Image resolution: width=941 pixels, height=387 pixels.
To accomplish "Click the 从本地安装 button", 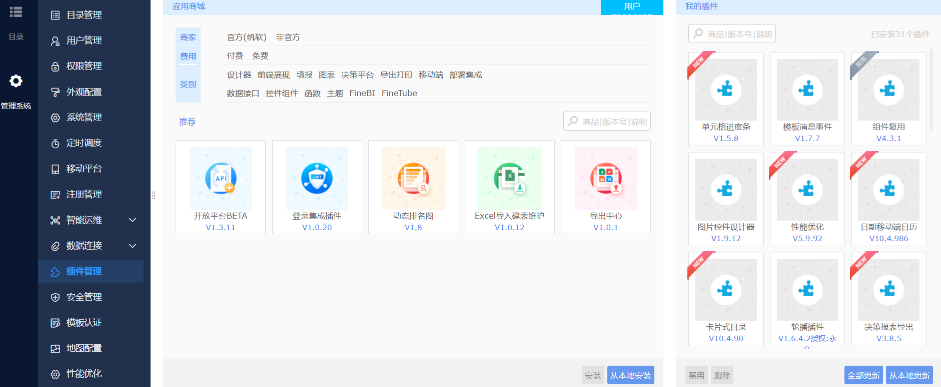I will [630, 376].
